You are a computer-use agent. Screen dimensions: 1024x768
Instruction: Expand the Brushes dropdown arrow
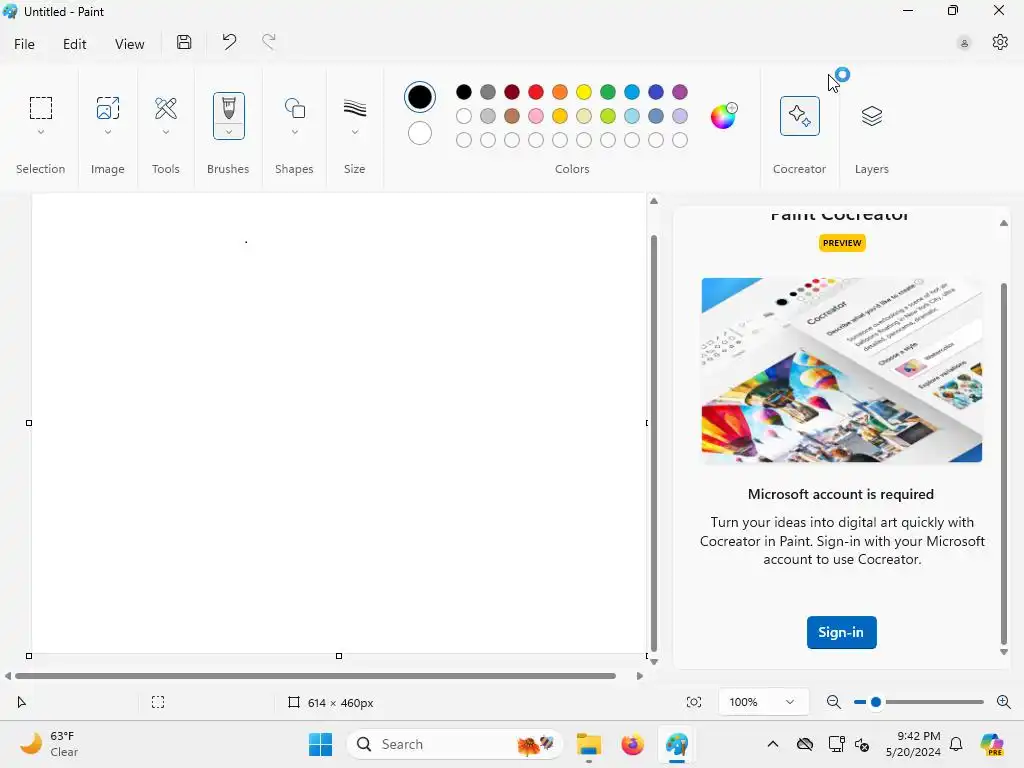click(x=229, y=133)
